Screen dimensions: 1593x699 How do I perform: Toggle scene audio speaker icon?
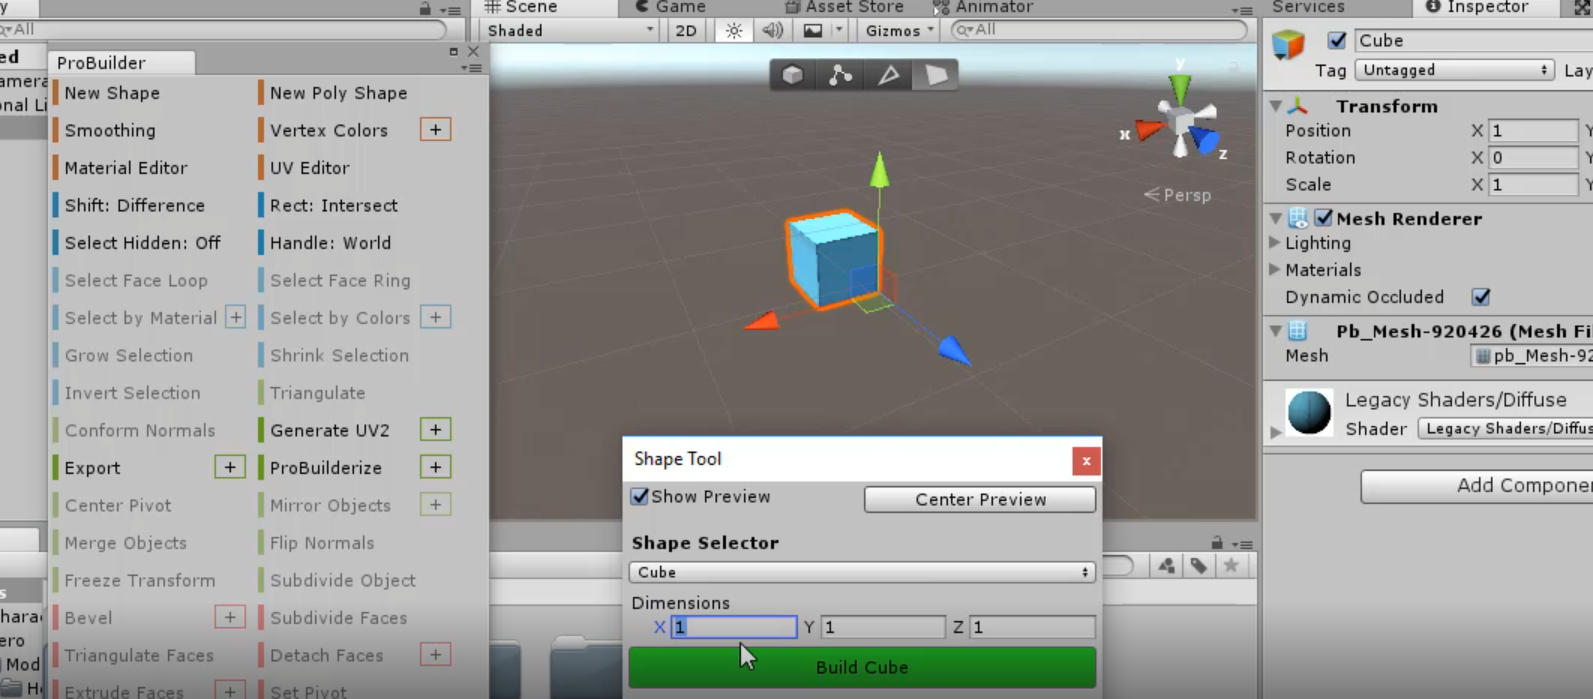coord(772,30)
